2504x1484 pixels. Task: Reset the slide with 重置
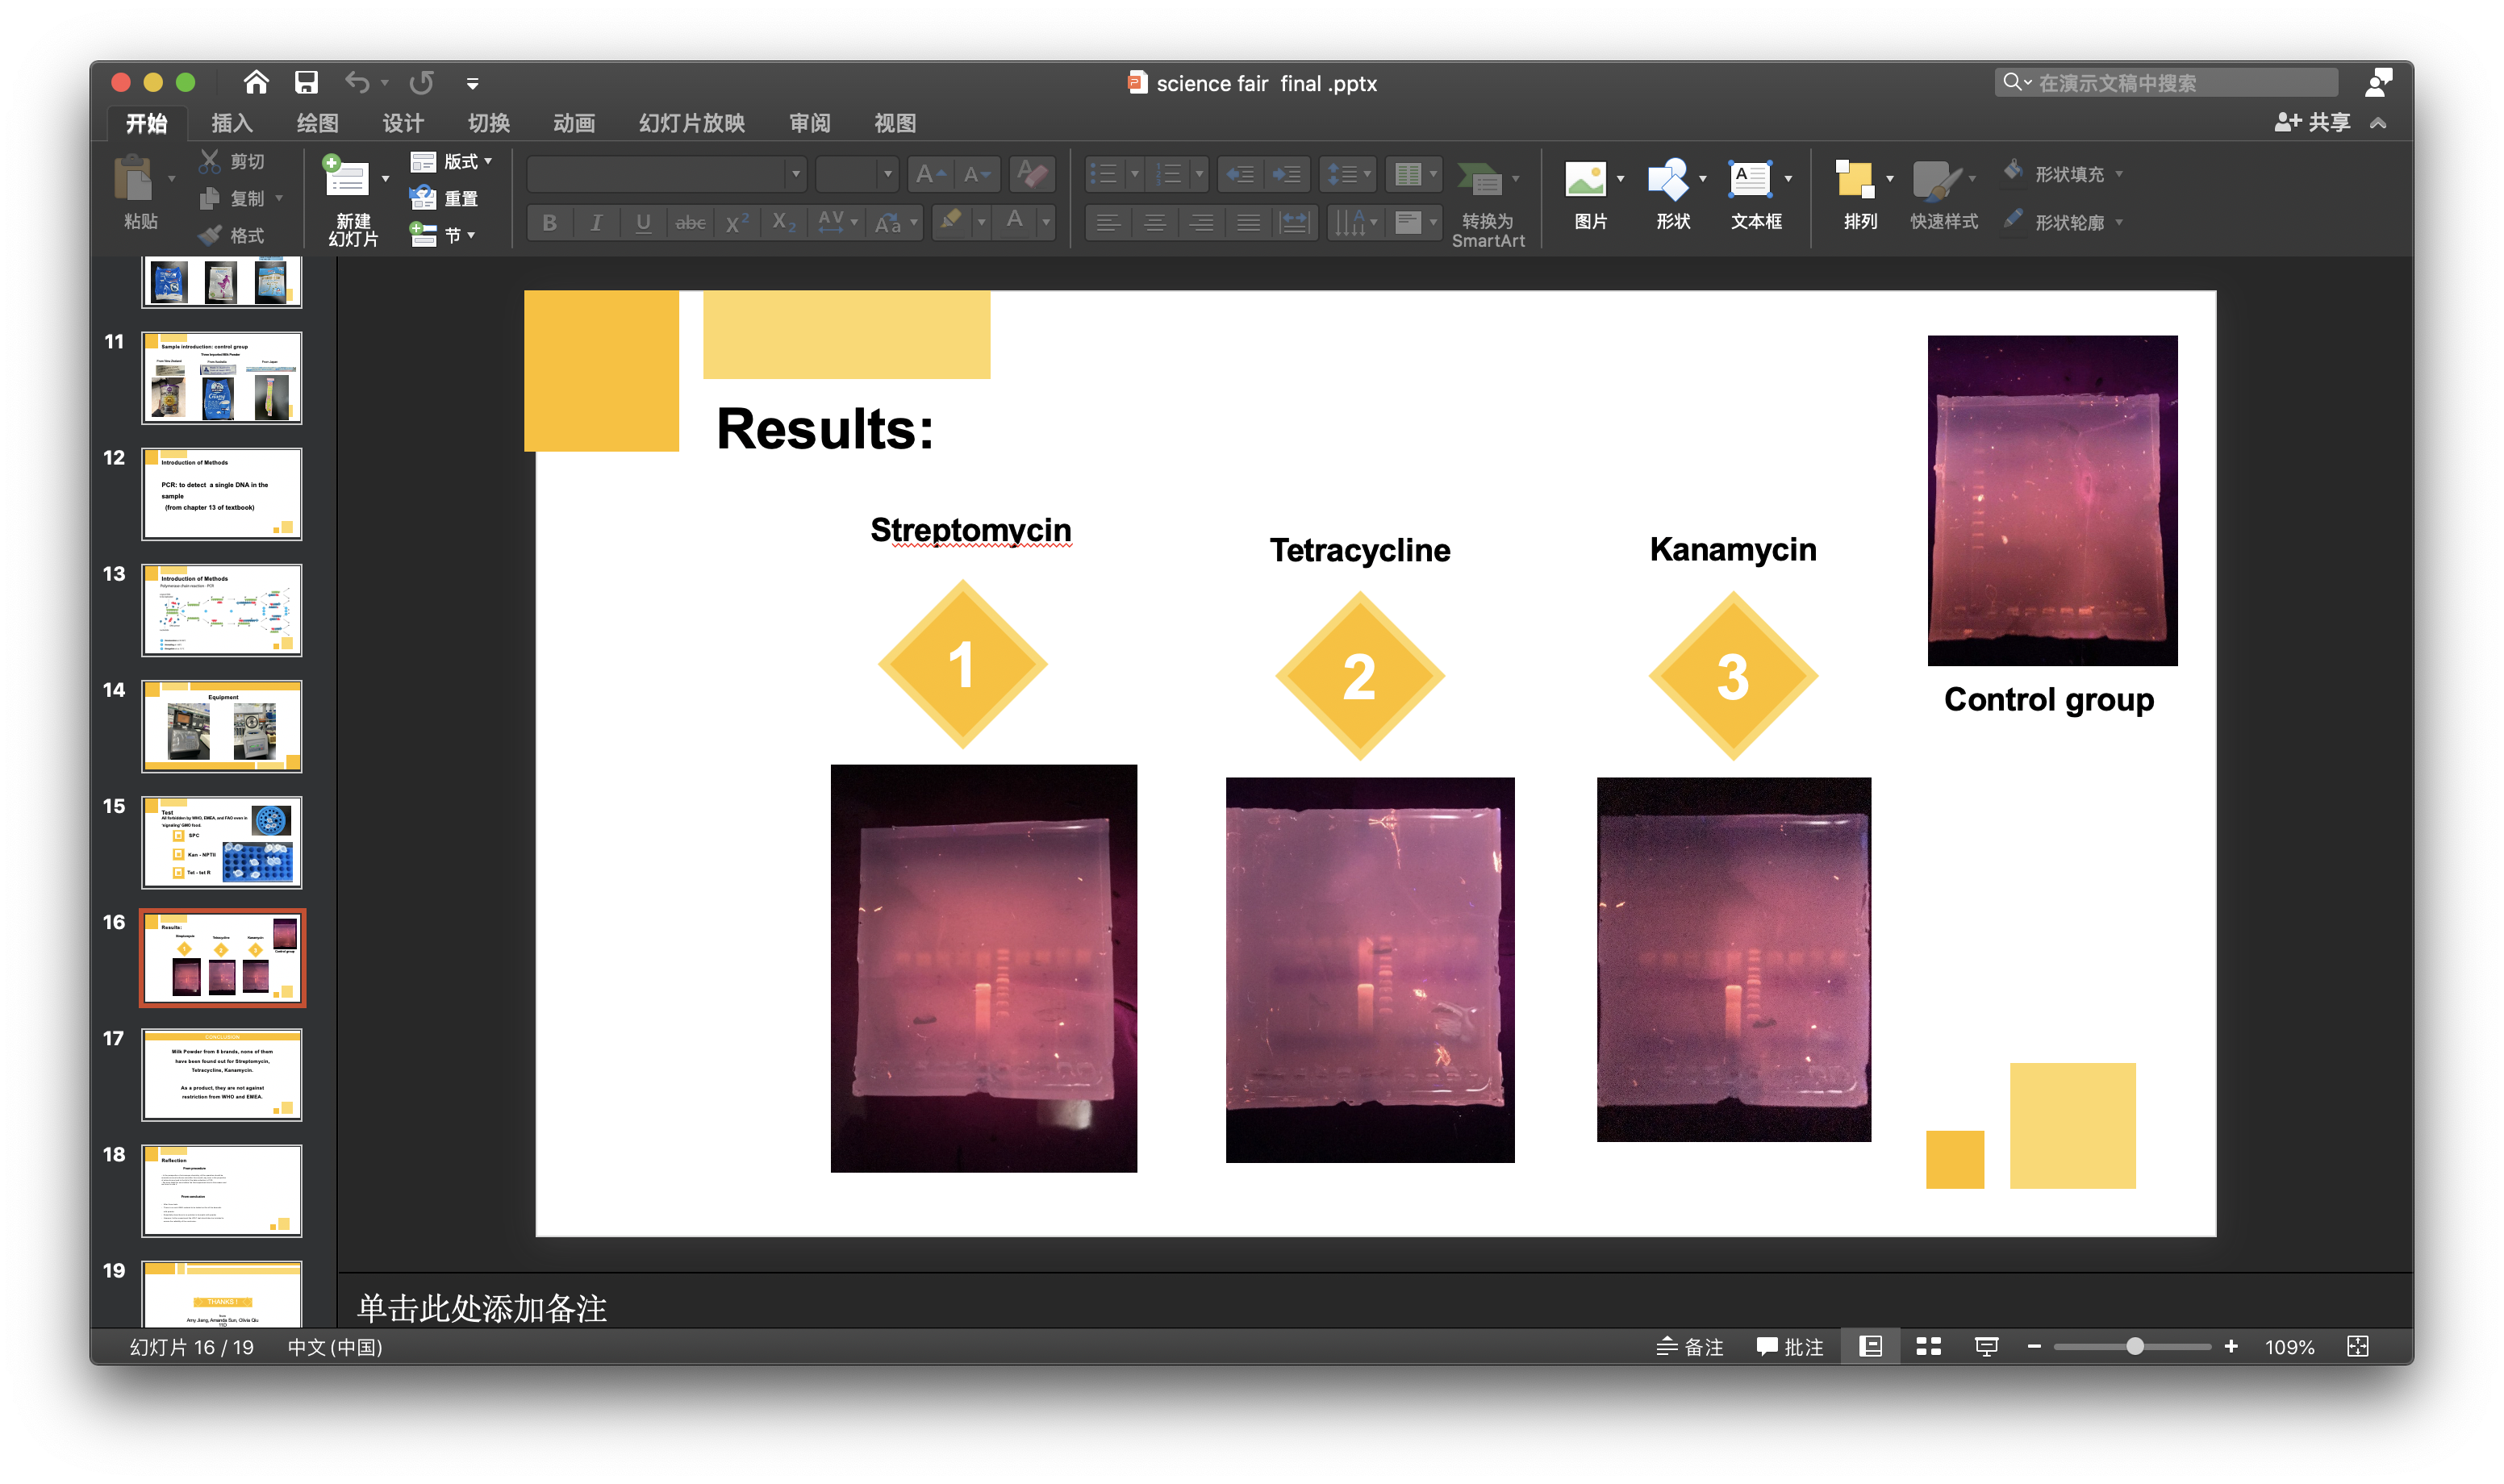pyautogui.click(x=444, y=198)
